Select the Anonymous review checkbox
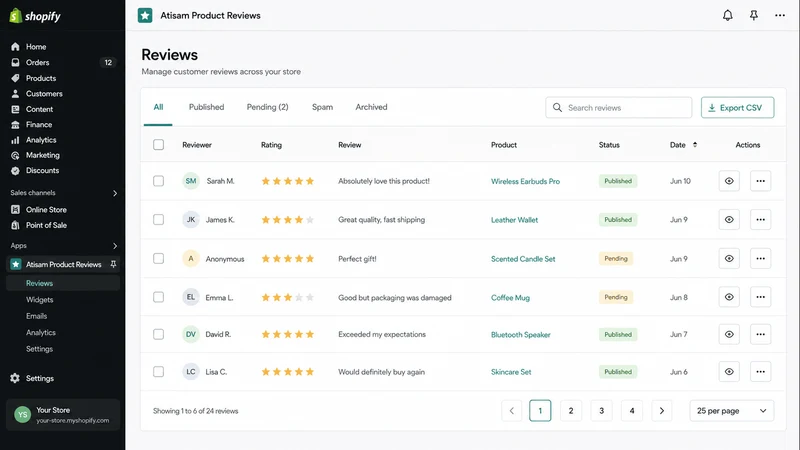 click(x=159, y=258)
